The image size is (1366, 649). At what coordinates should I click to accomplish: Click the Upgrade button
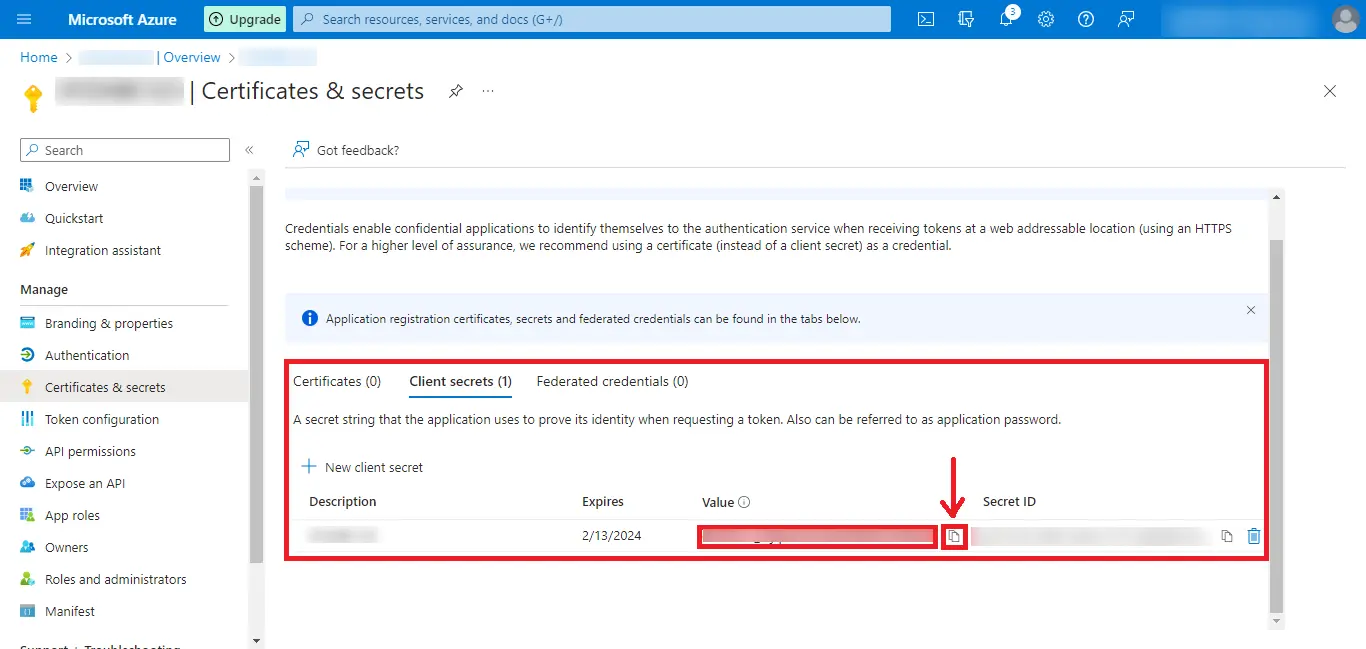(x=245, y=19)
